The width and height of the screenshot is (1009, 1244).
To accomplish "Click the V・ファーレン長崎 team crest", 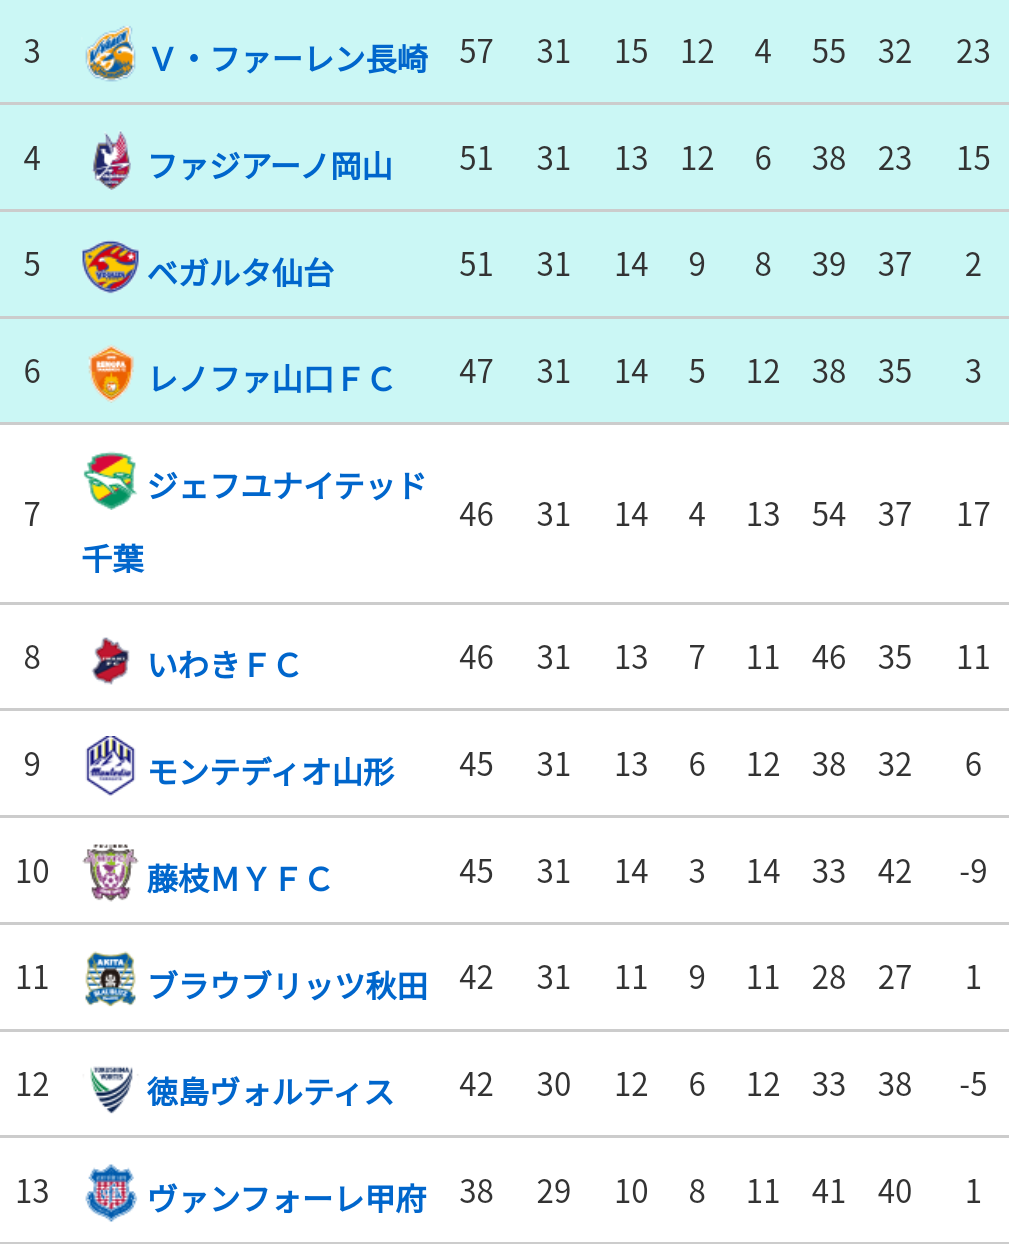I will pos(110,53).
